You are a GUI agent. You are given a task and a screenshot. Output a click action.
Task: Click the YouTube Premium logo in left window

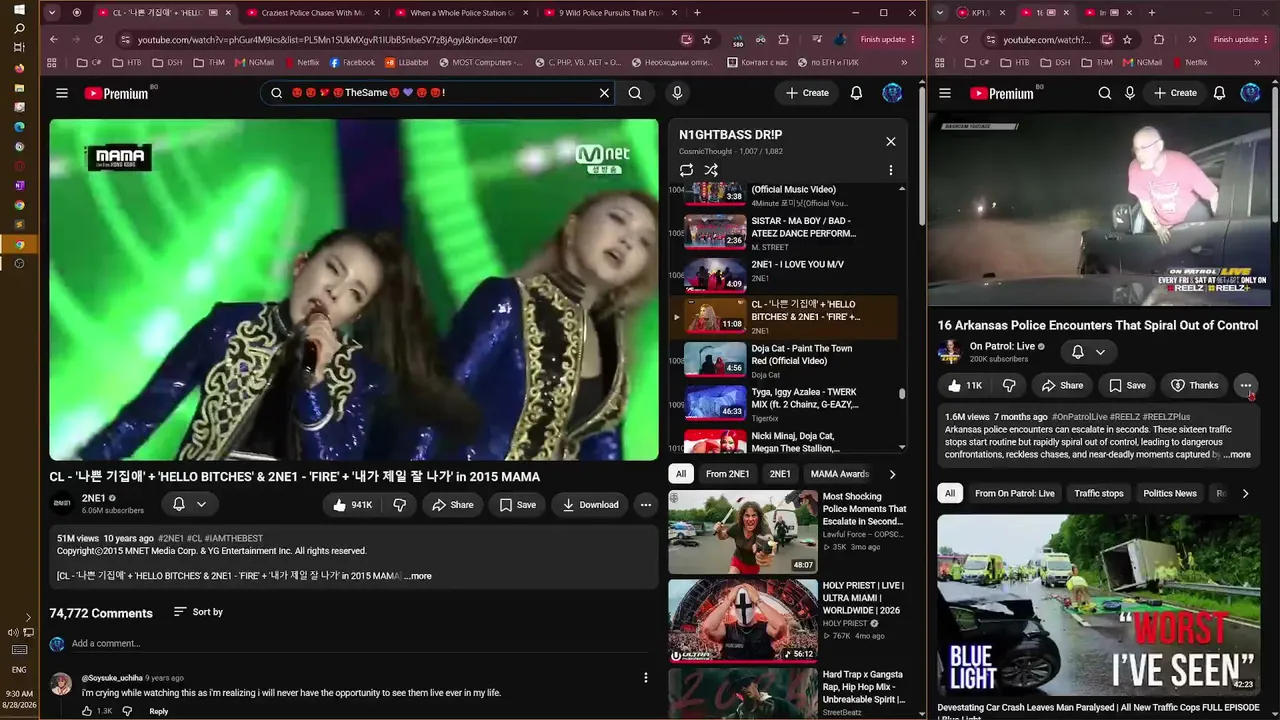click(x=116, y=93)
